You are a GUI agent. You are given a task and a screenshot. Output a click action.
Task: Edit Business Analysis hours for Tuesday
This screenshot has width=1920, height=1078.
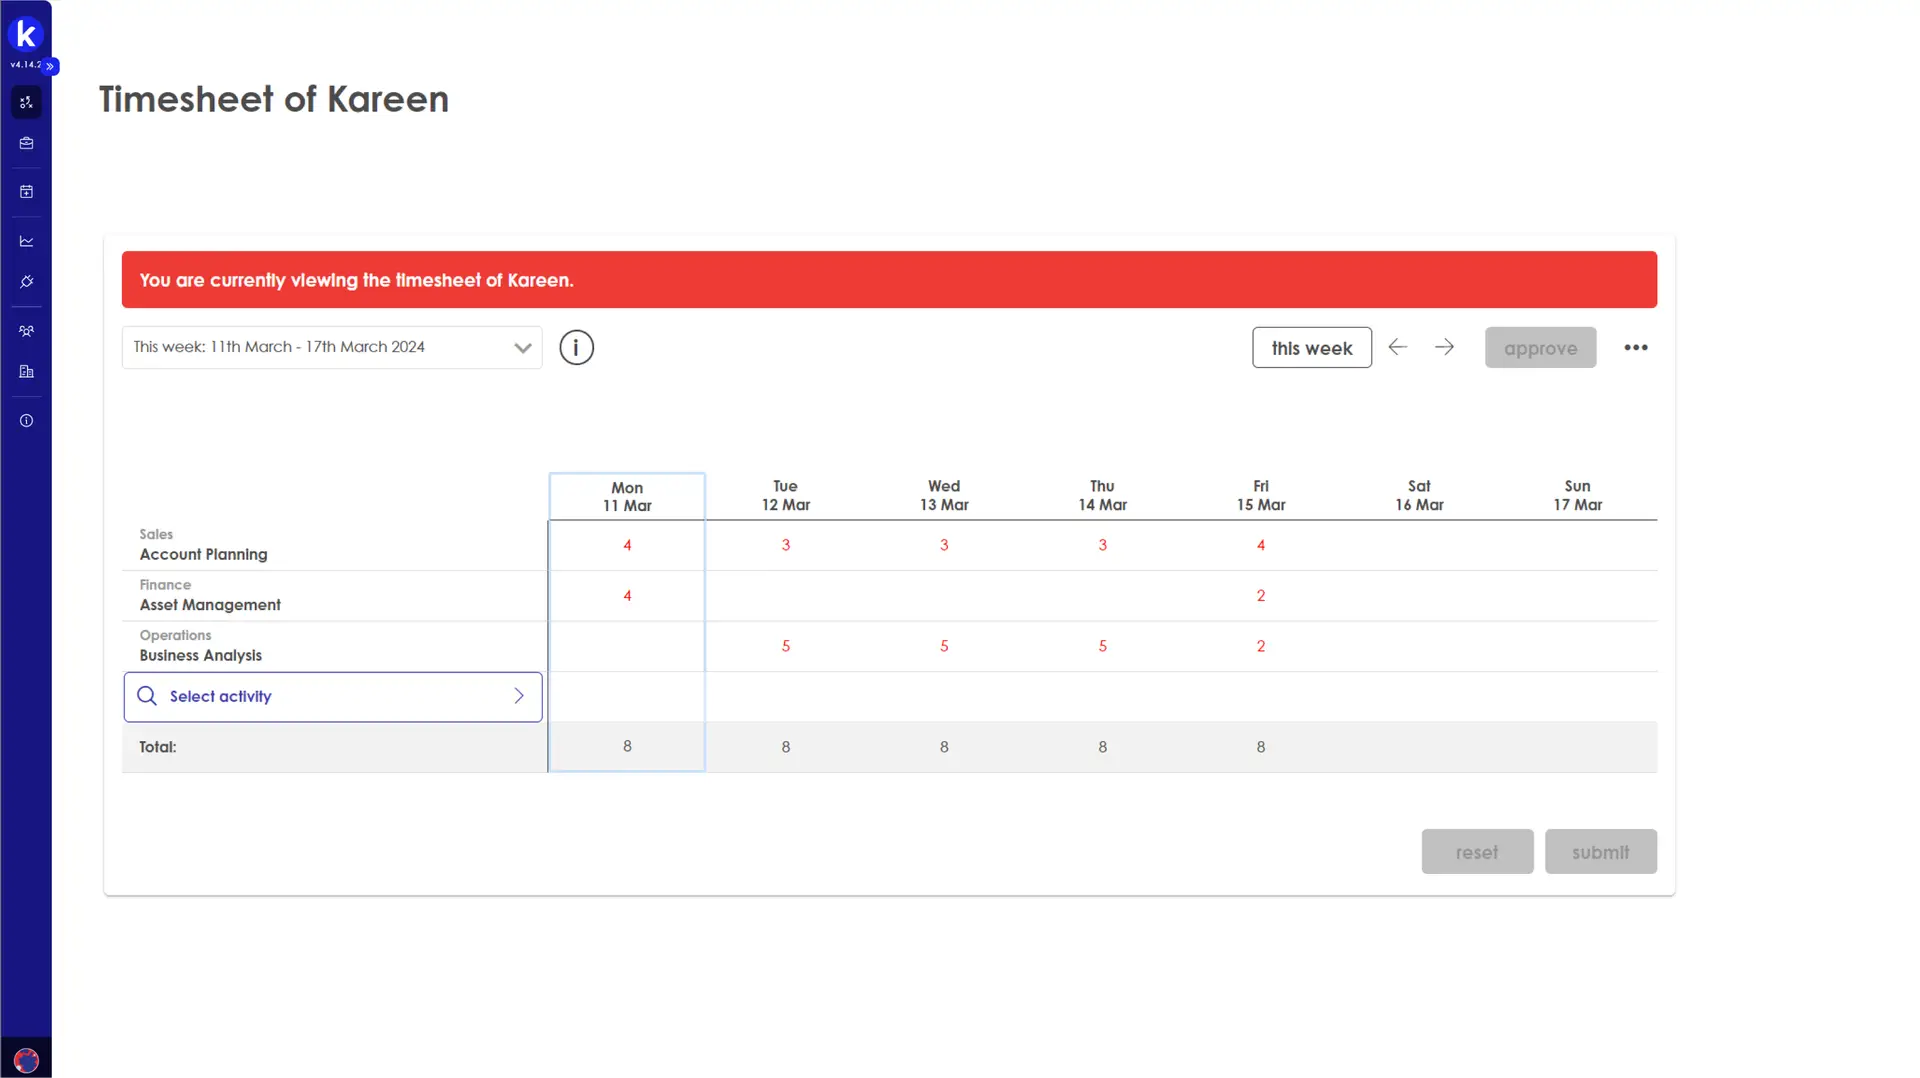(x=785, y=646)
